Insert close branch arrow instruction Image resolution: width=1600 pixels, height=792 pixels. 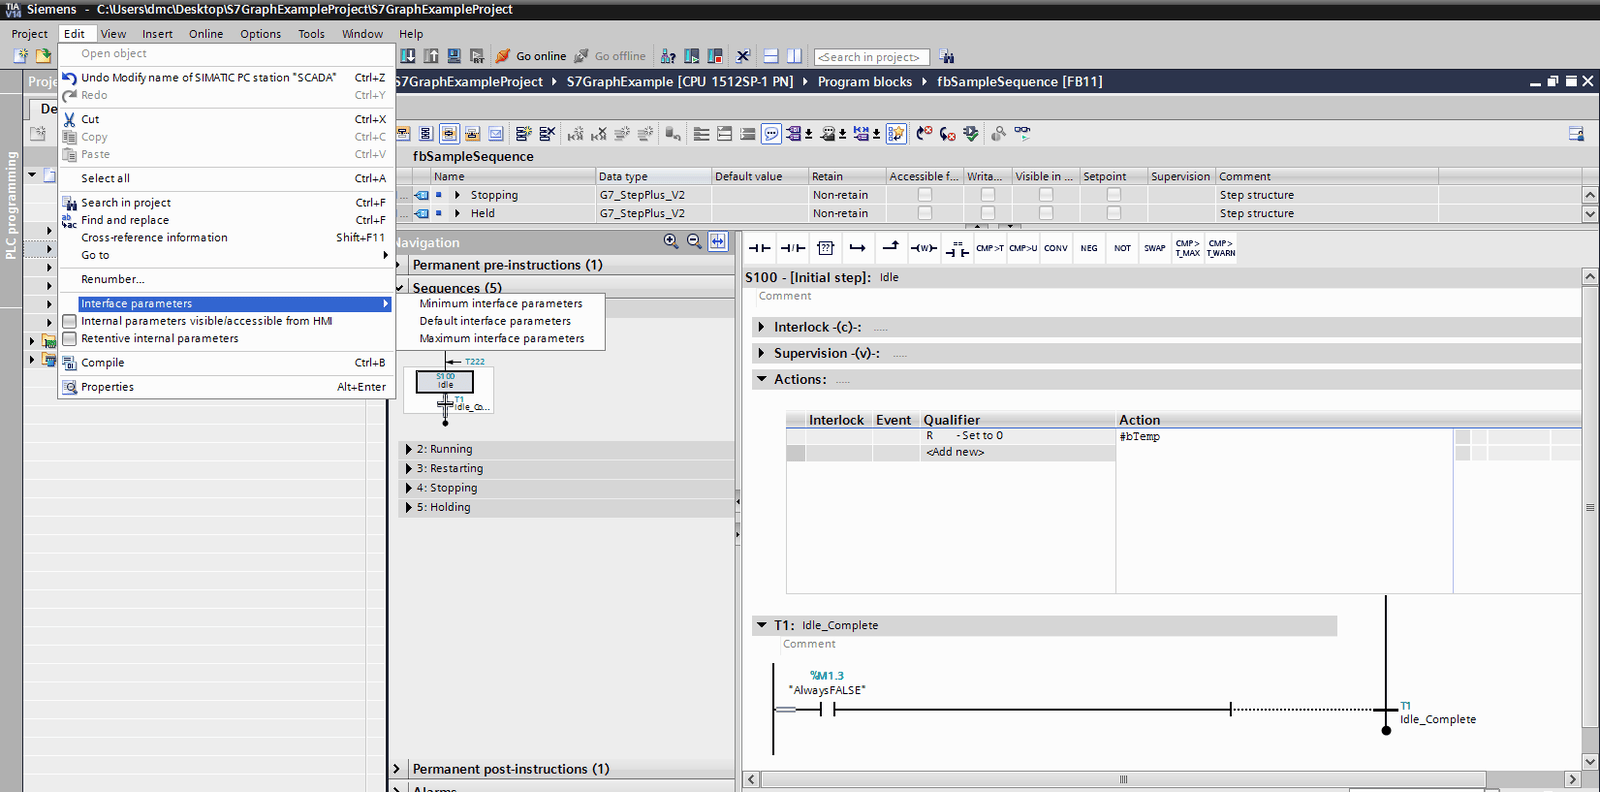click(x=891, y=246)
